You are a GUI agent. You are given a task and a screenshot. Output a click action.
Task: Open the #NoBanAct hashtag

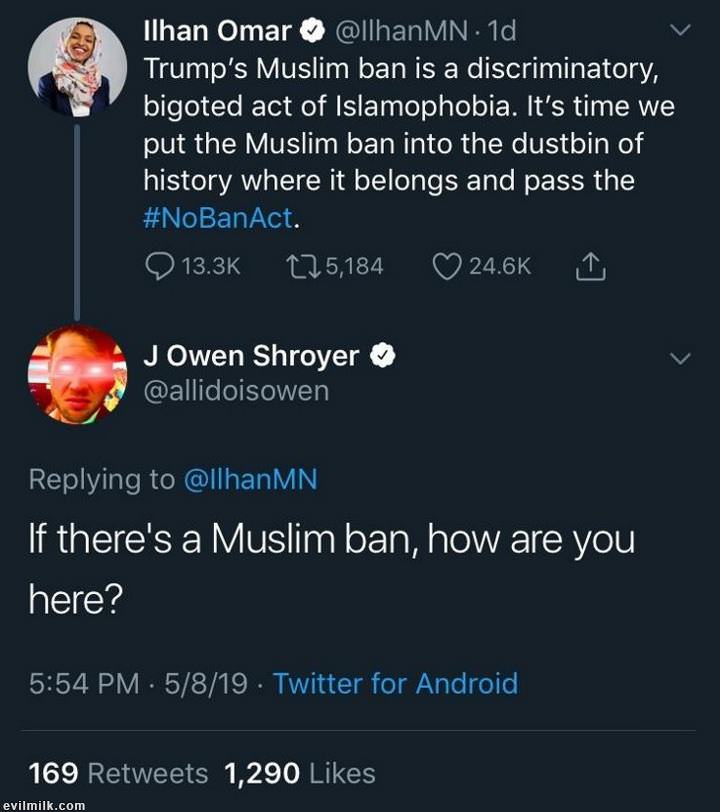tap(217, 219)
